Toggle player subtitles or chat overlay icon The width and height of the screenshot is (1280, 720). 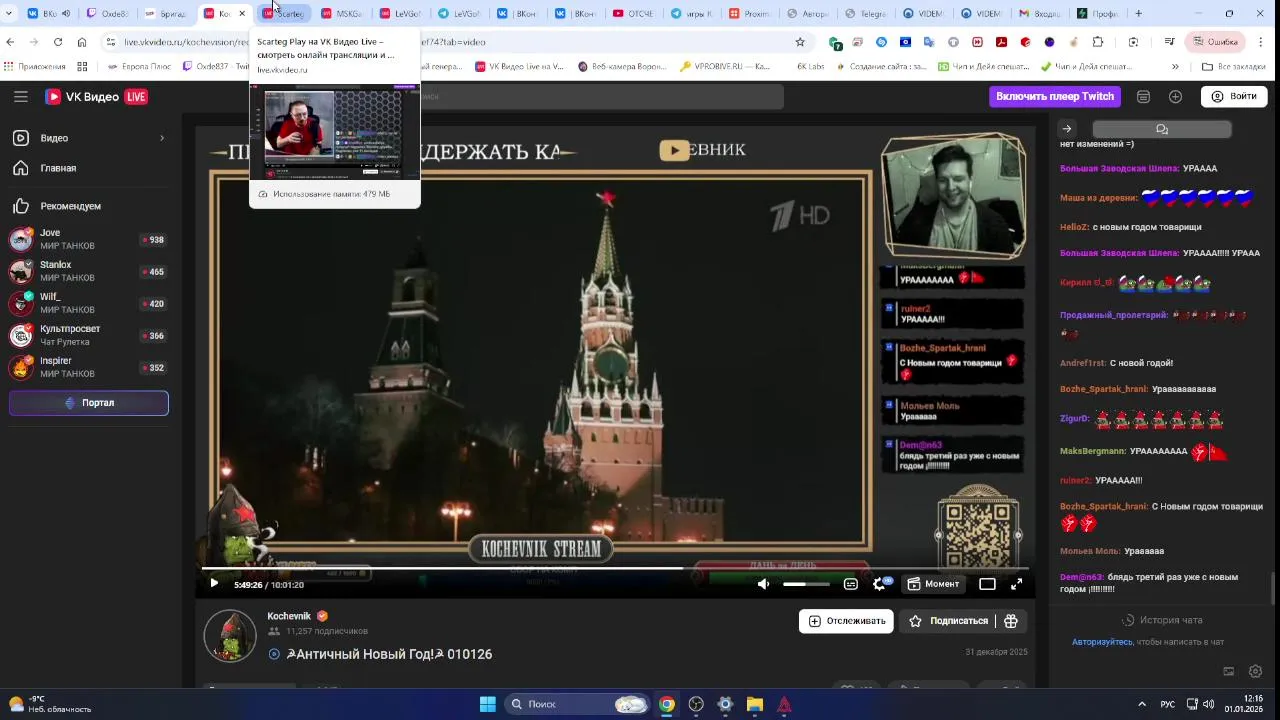851,584
